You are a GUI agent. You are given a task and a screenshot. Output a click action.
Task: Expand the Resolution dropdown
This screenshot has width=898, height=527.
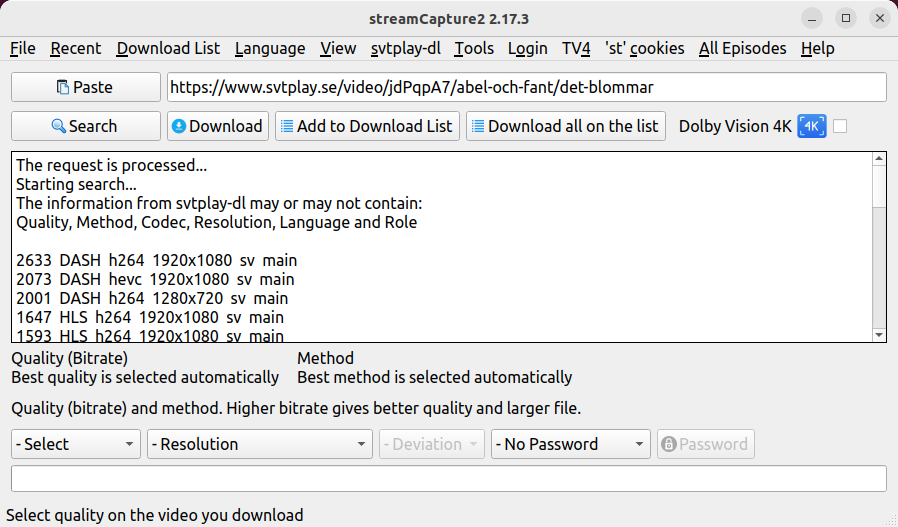pos(260,444)
